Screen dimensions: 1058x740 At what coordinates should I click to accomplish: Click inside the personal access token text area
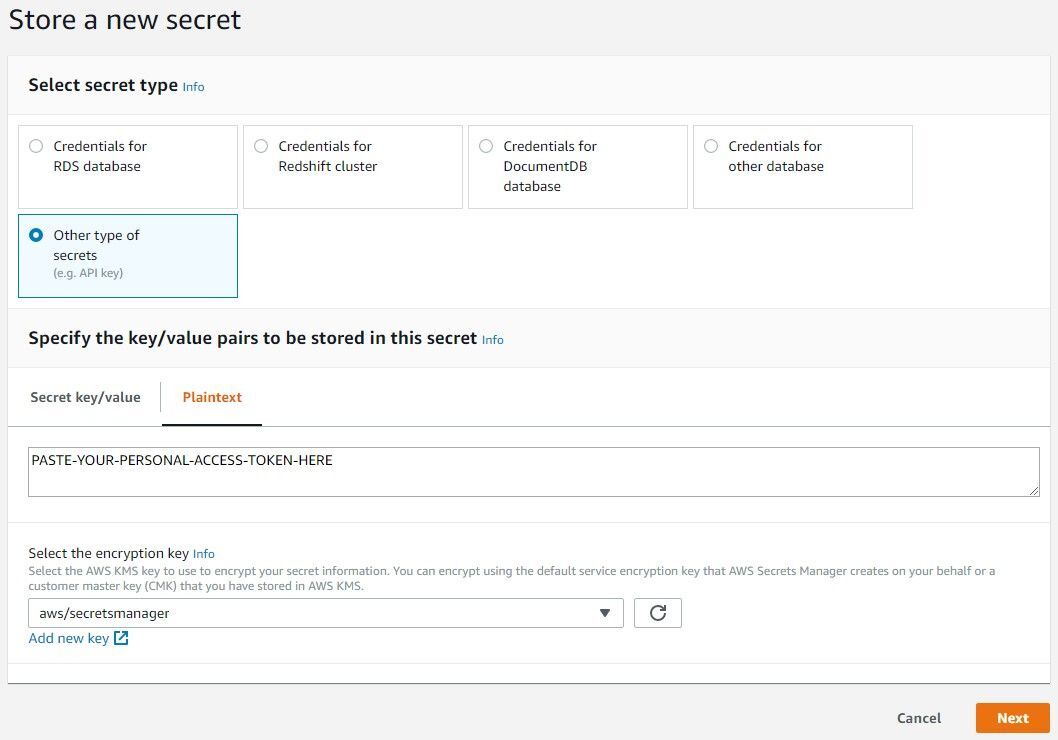click(x=400, y=470)
